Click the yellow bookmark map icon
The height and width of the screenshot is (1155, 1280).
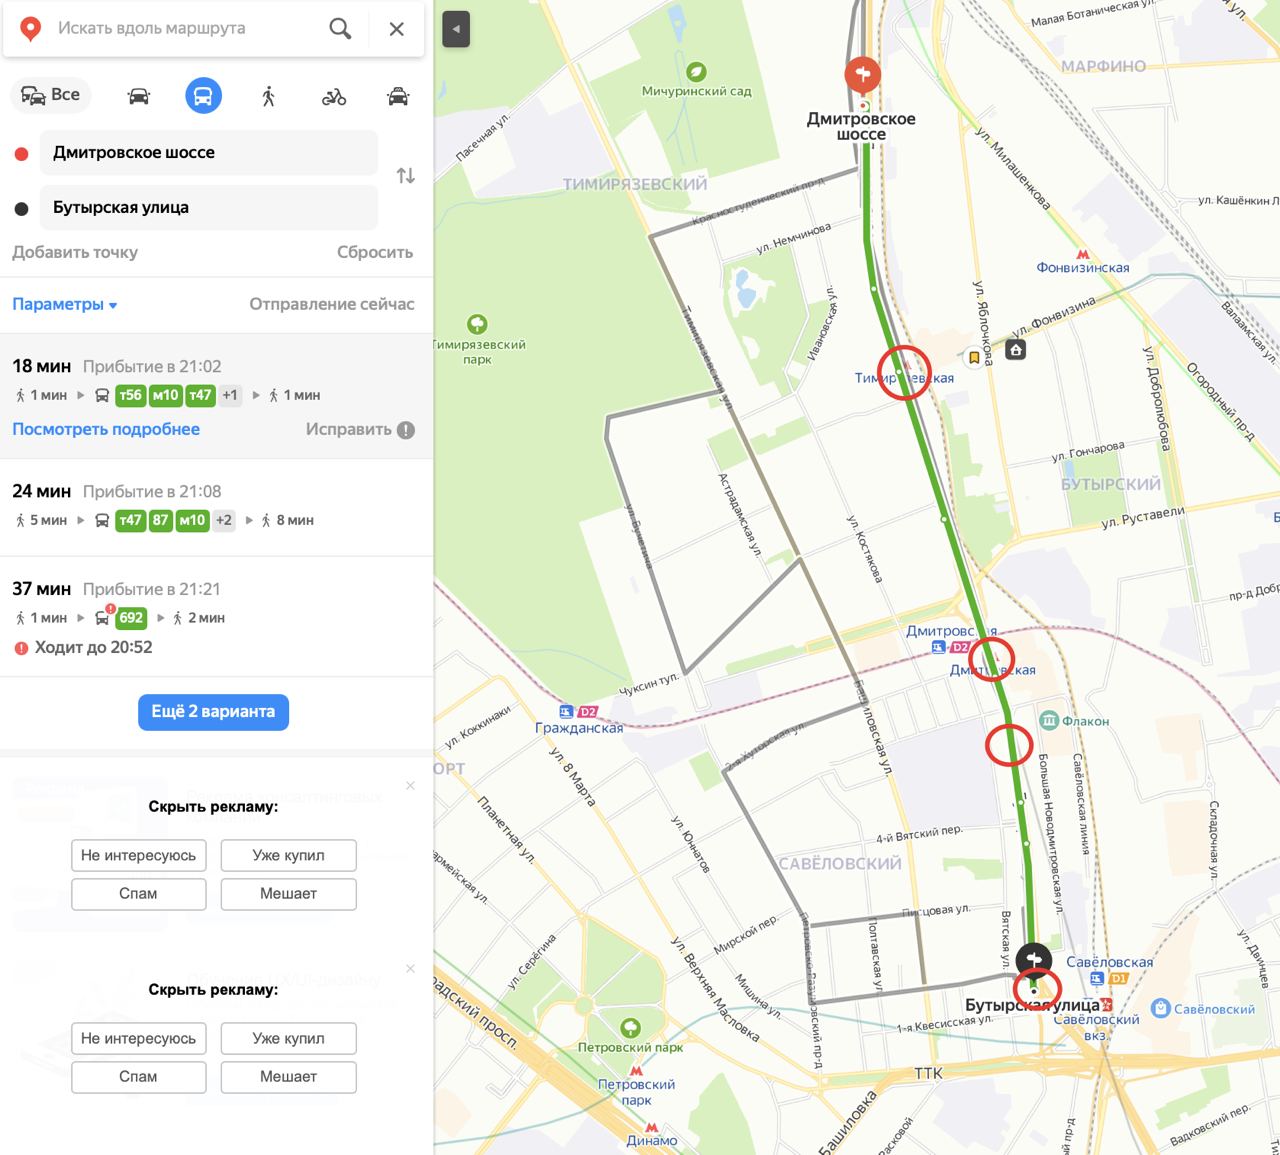pos(974,357)
